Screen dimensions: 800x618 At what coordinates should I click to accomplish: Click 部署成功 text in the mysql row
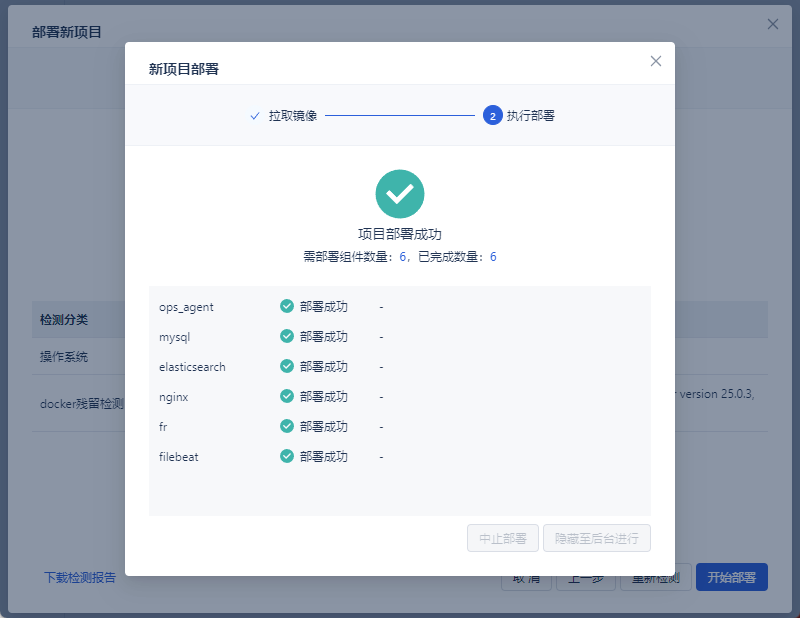[x=323, y=337]
